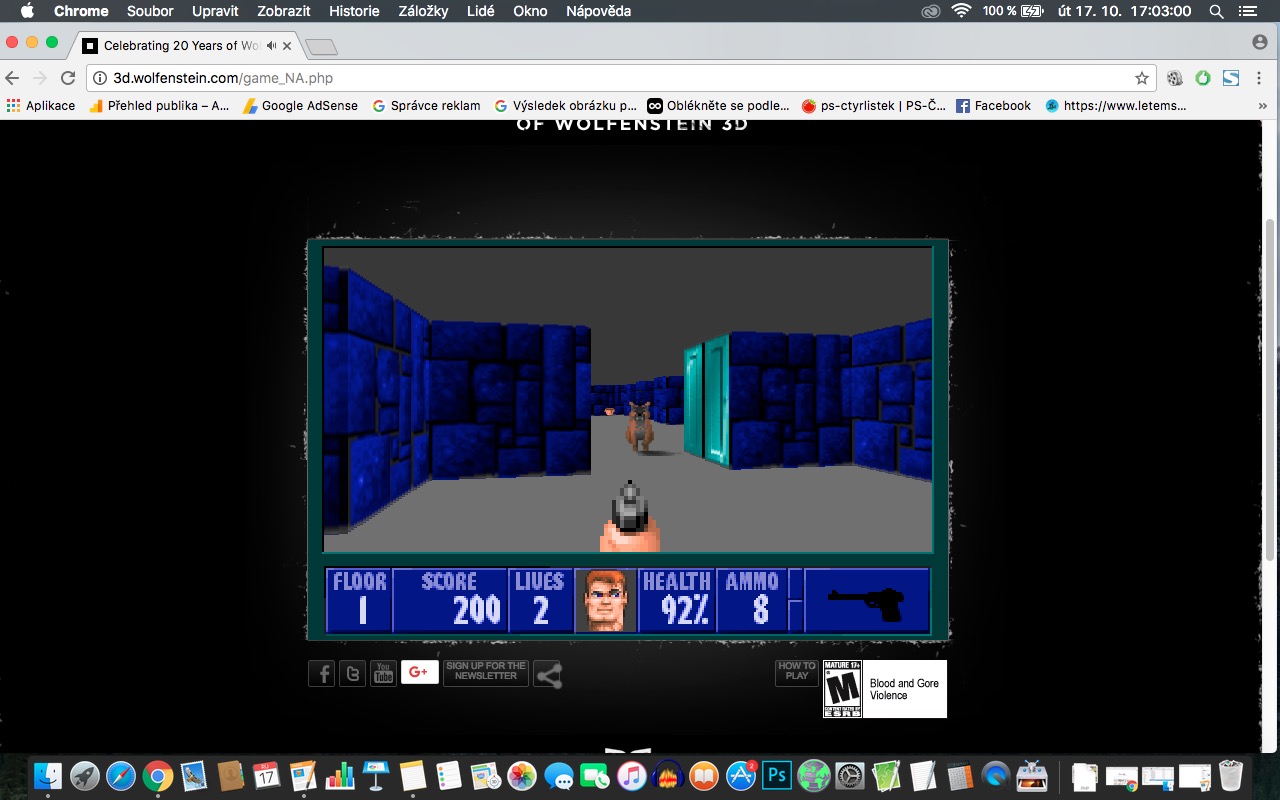
Task: Open the ps-ctyrlistek bookmark
Action: click(873, 105)
